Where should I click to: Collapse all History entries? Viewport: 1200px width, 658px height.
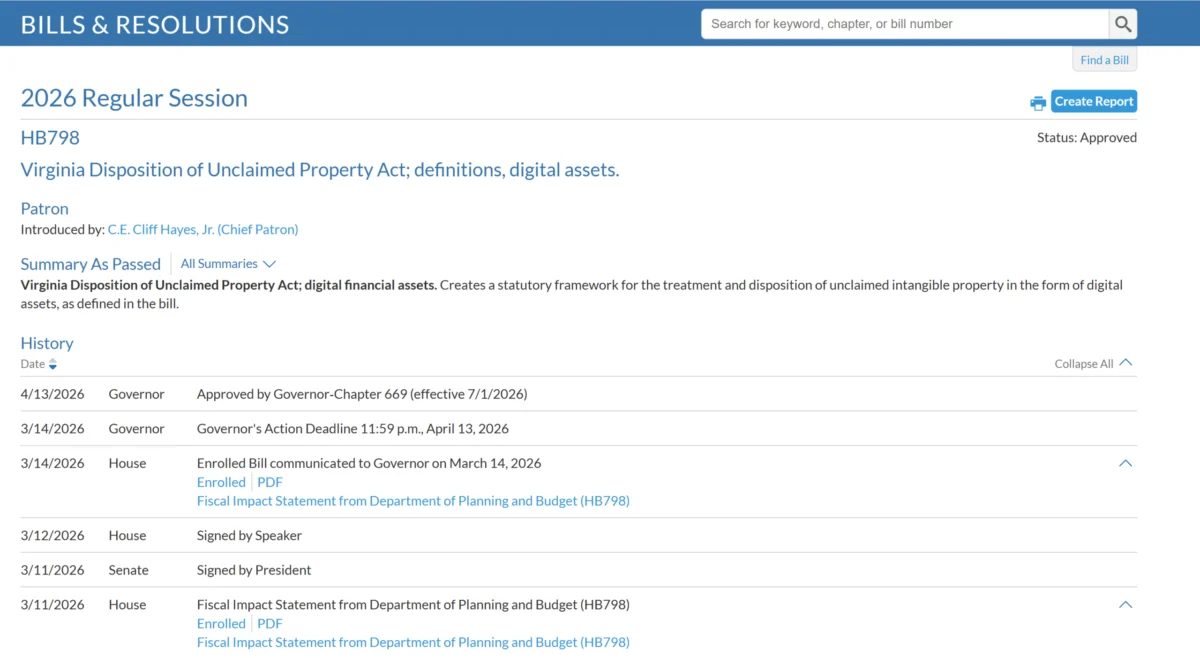pyautogui.click(x=1094, y=363)
